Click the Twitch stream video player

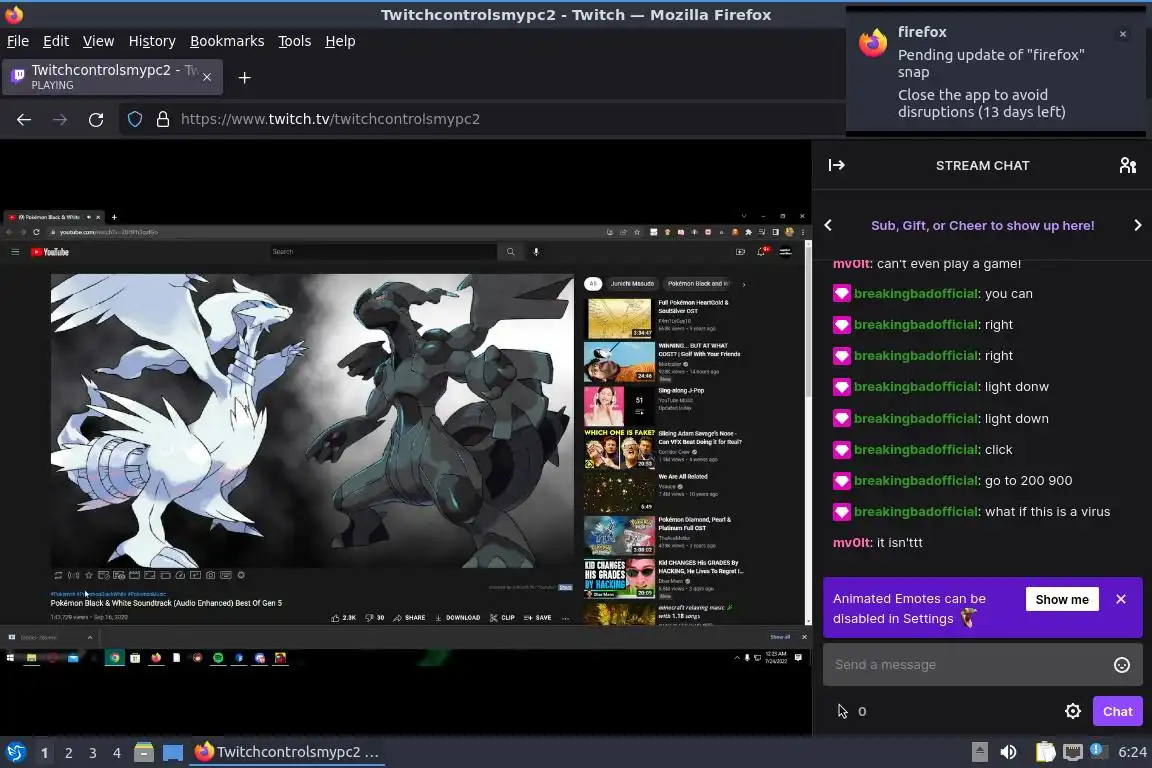(406, 437)
